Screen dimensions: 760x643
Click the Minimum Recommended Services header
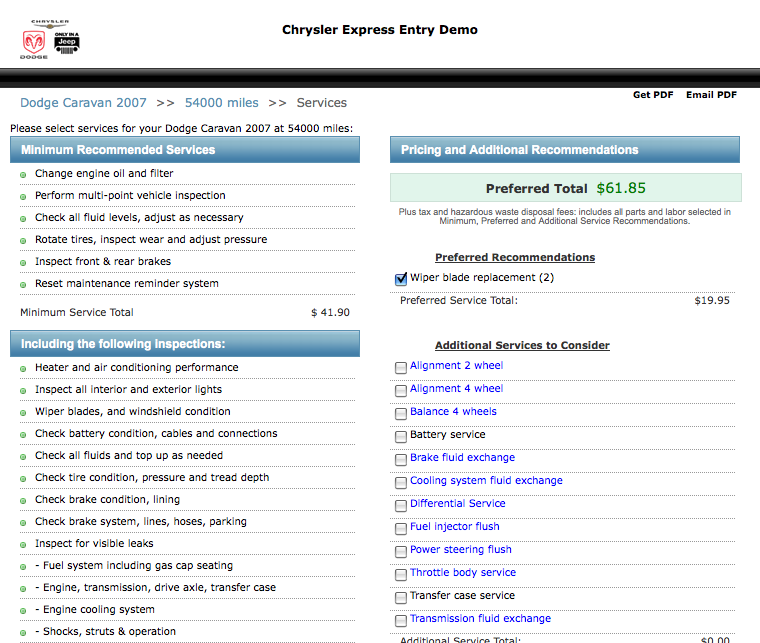185,150
